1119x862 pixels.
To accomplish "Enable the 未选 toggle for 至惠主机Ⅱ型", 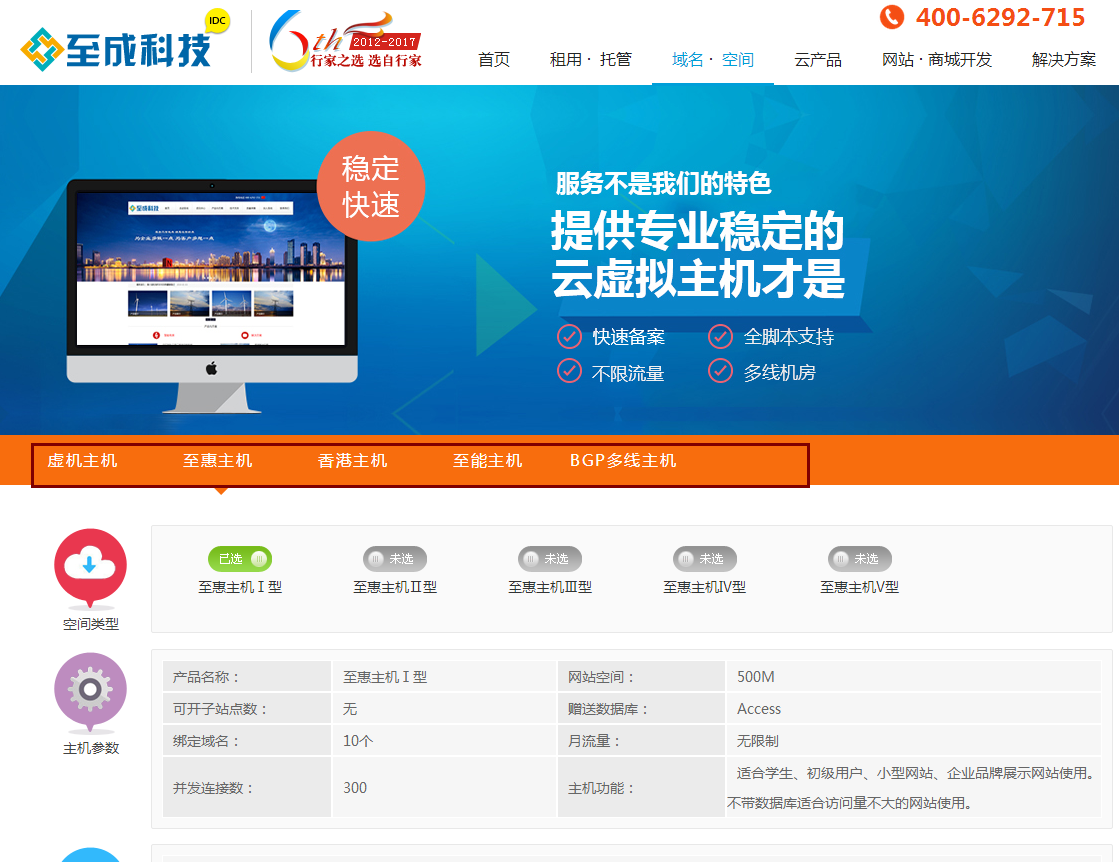I will (395, 559).
